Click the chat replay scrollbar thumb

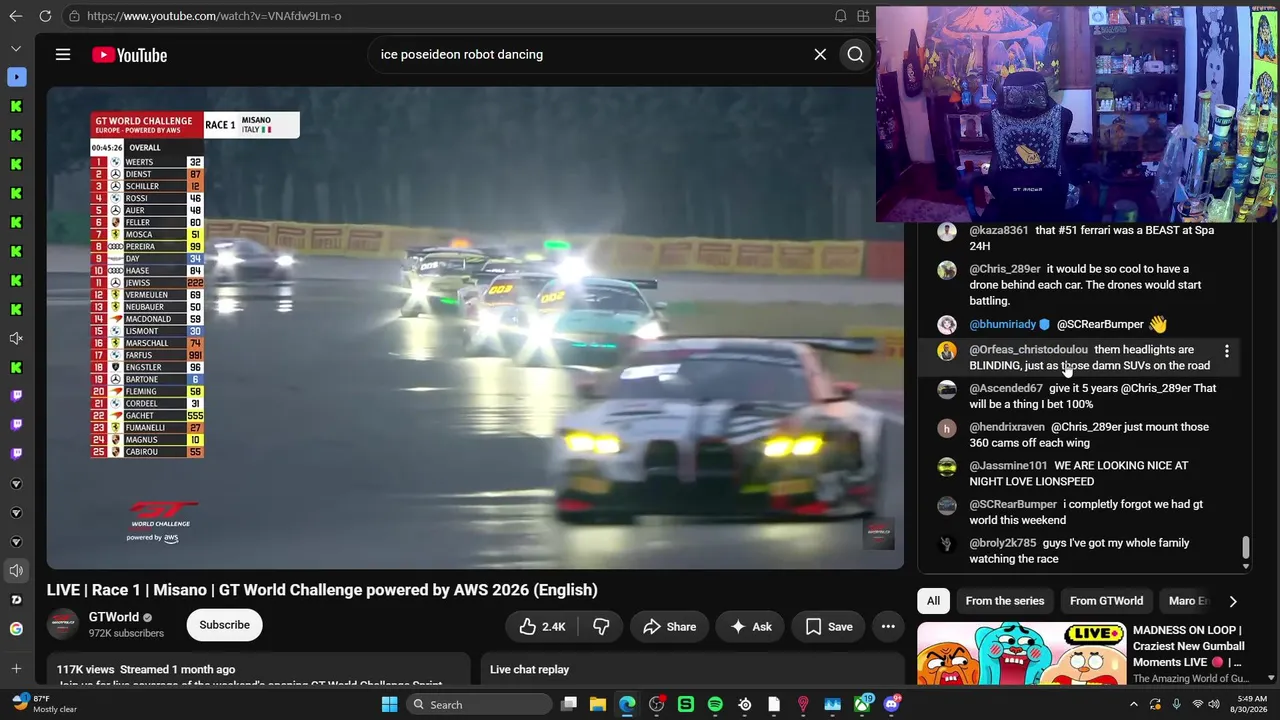pyautogui.click(x=1246, y=547)
